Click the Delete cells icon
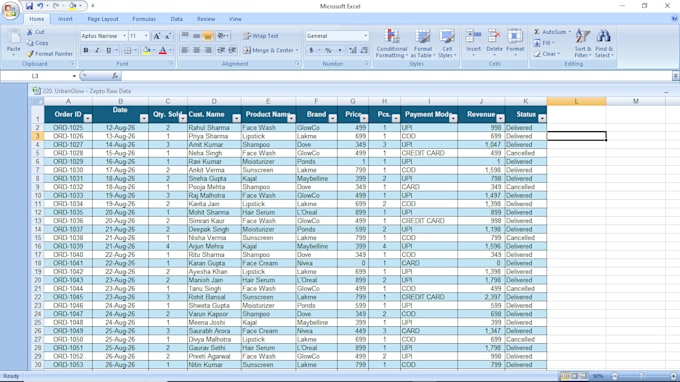680x382 pixels. (494, 36)
